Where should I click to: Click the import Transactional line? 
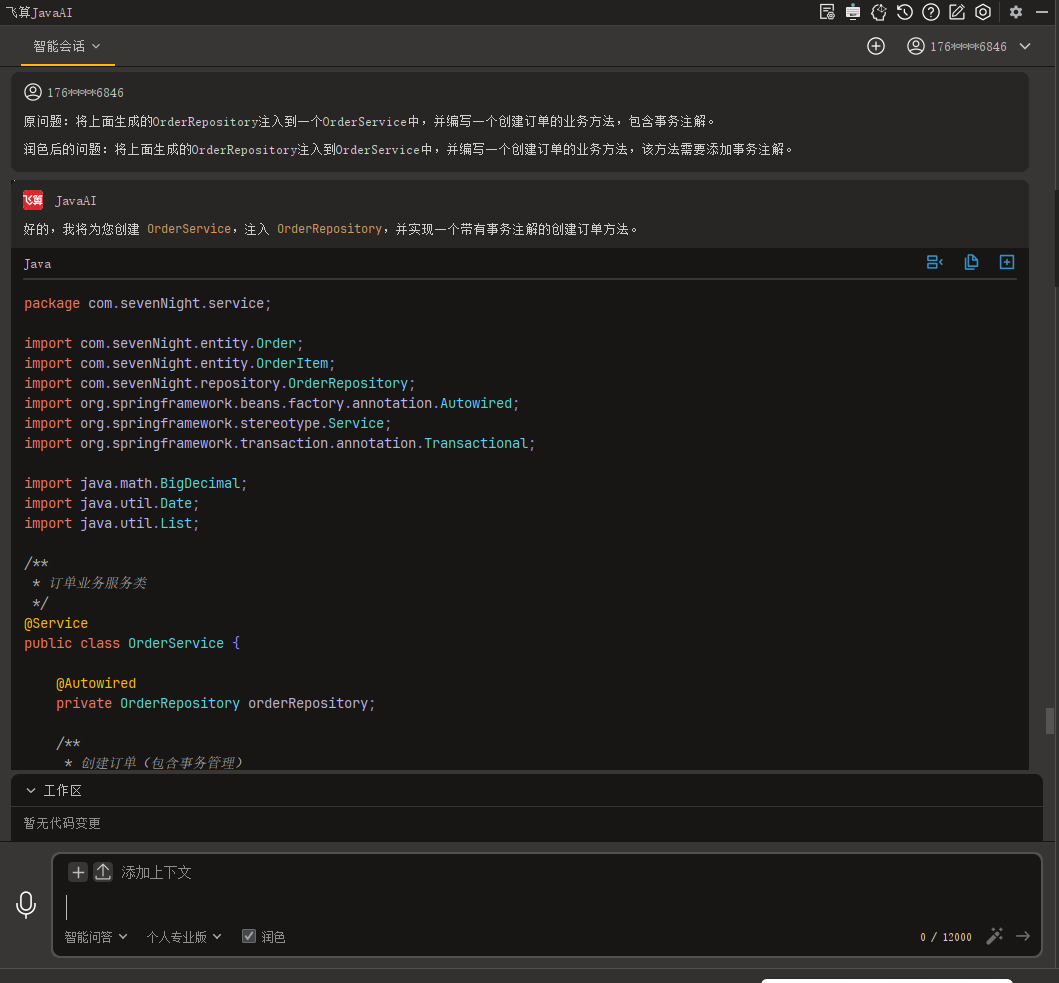pyautogui.click(x=280, y=443)
